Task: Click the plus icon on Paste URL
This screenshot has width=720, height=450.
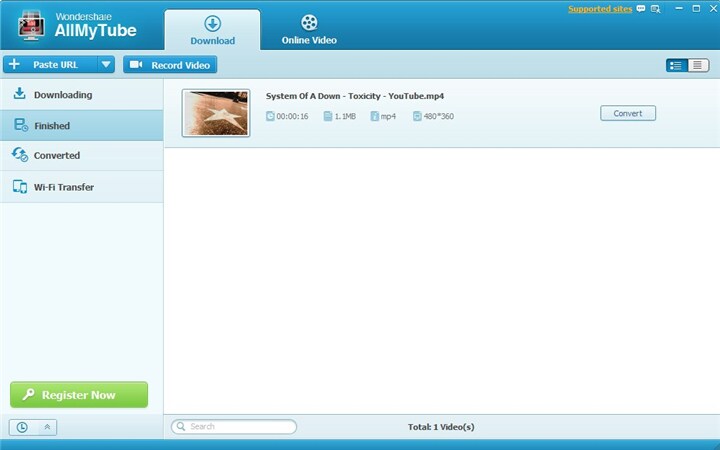Action: 14,64
